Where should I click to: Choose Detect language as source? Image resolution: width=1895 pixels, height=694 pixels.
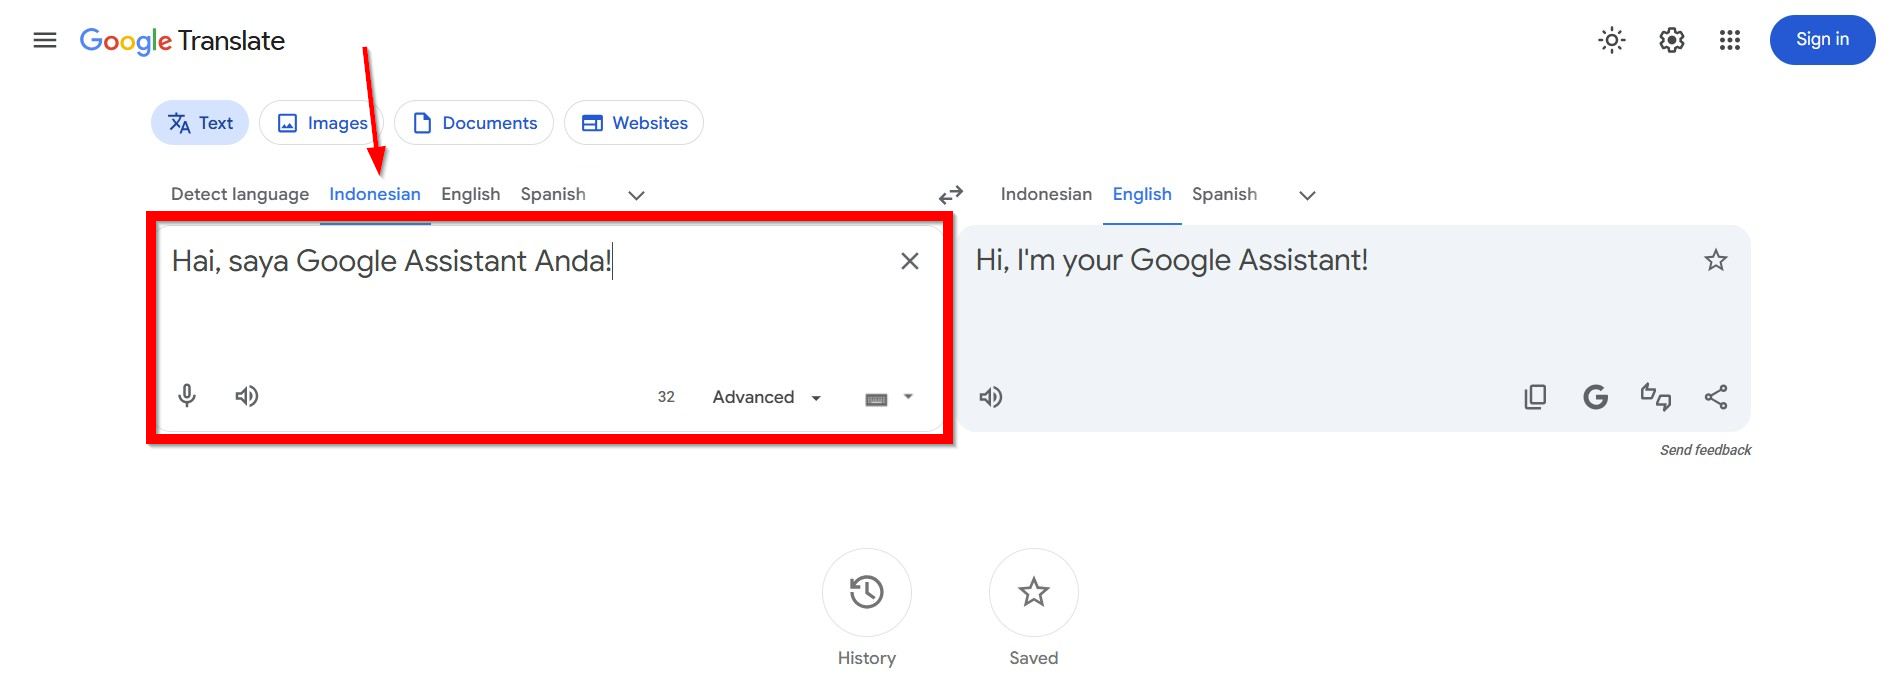point(240,194)
